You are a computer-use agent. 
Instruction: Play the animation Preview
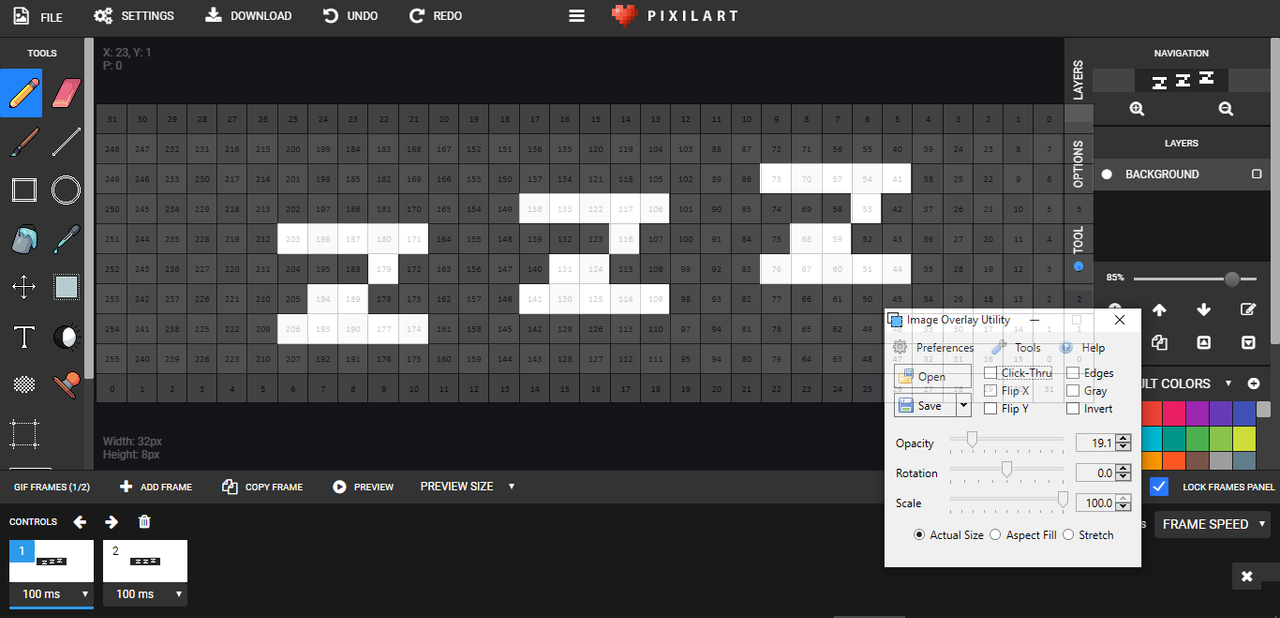(x=363, y=487)
